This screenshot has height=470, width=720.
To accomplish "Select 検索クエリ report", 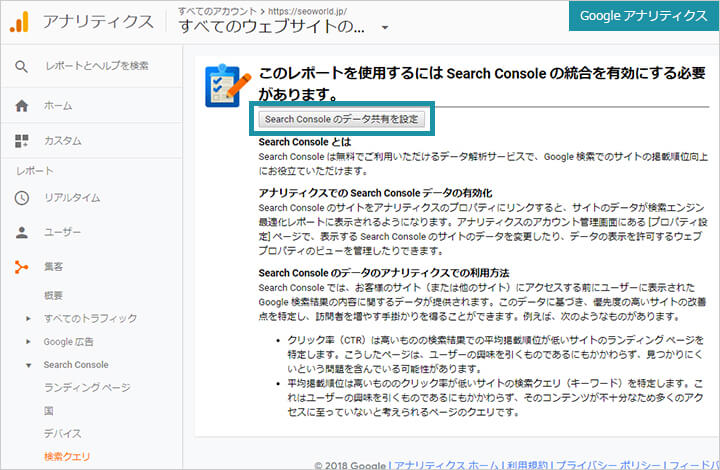I will (67, 457).
